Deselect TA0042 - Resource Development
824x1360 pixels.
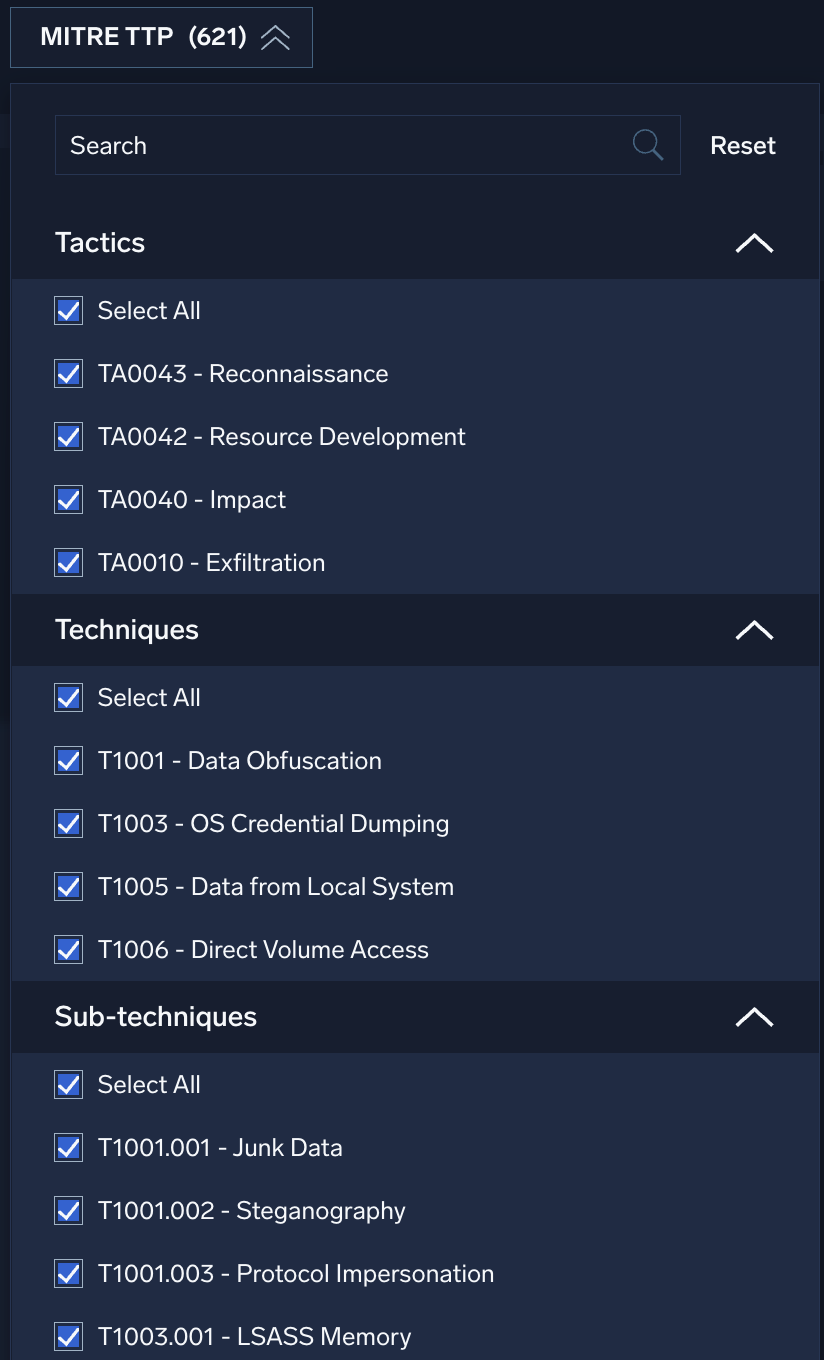(x=69, y=437)
